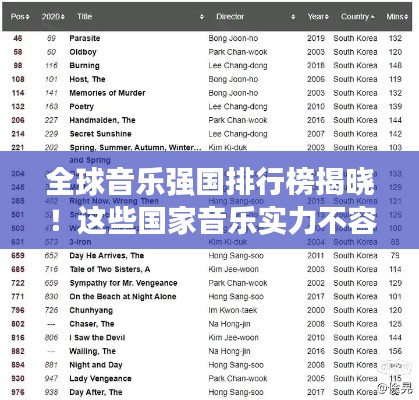Select position number 976
The width and height of the screenshot is (419, 400).
18,392
